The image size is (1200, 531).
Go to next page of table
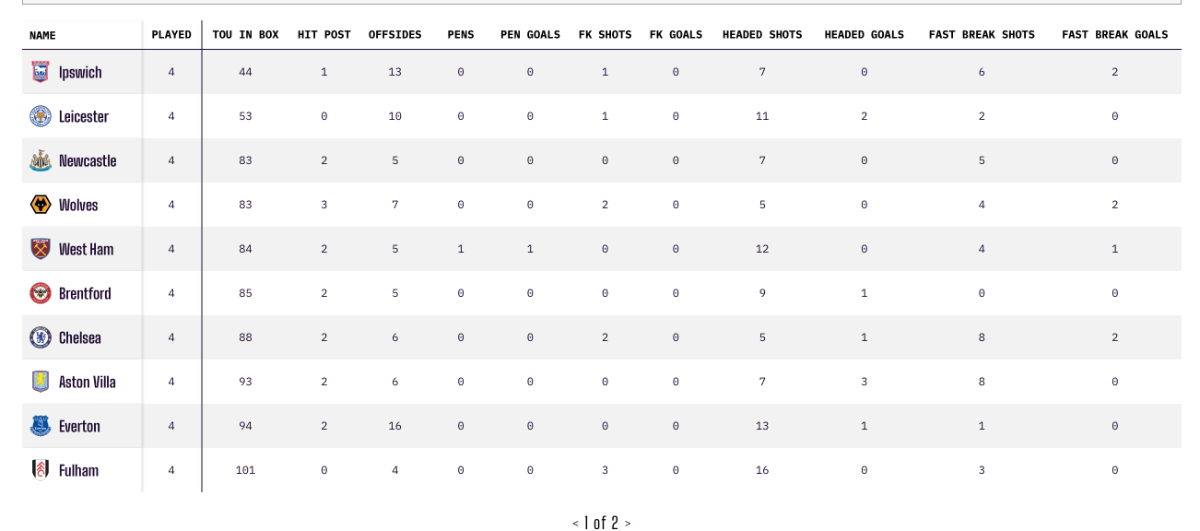[628, 523]
